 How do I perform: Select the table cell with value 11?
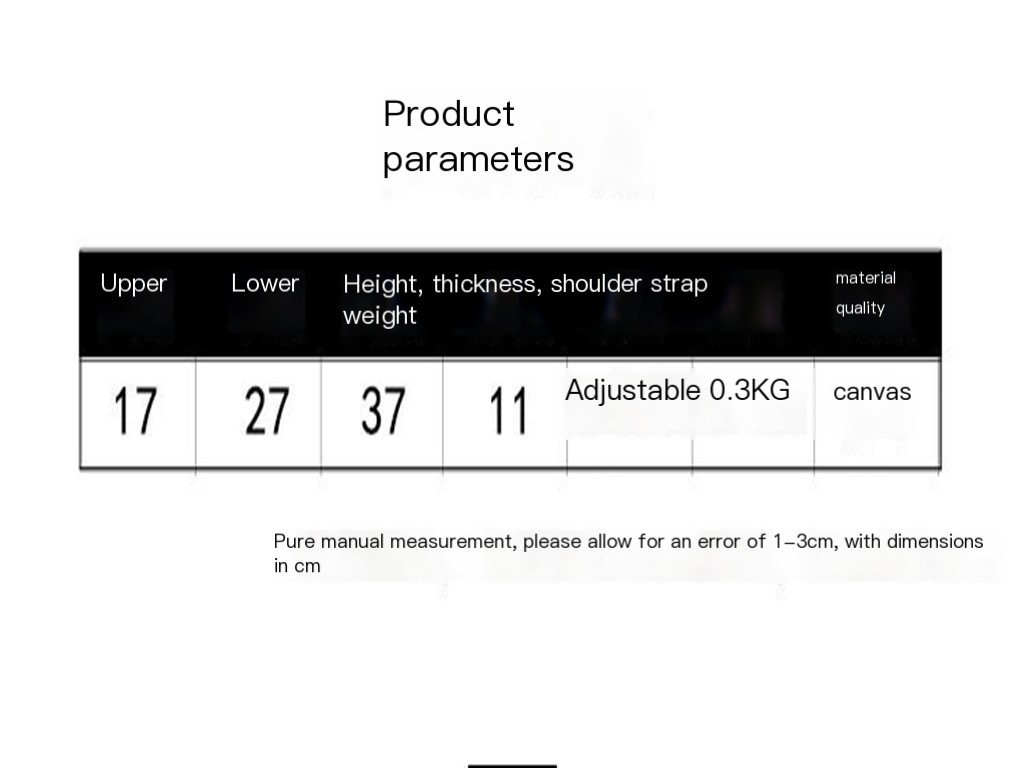507,412
